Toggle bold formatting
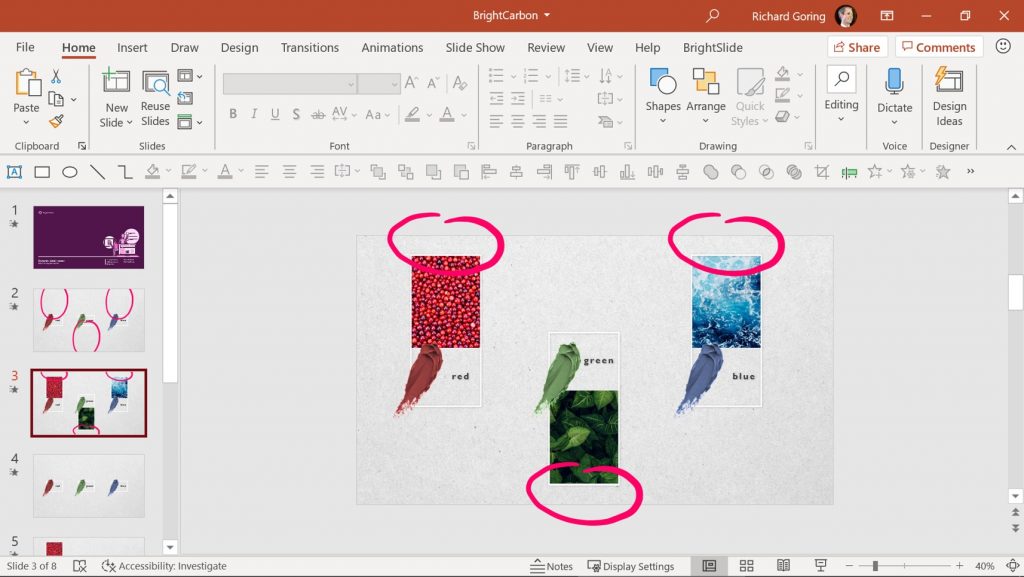The width and height of the screenshot is (1024, 577). [233, 114]
